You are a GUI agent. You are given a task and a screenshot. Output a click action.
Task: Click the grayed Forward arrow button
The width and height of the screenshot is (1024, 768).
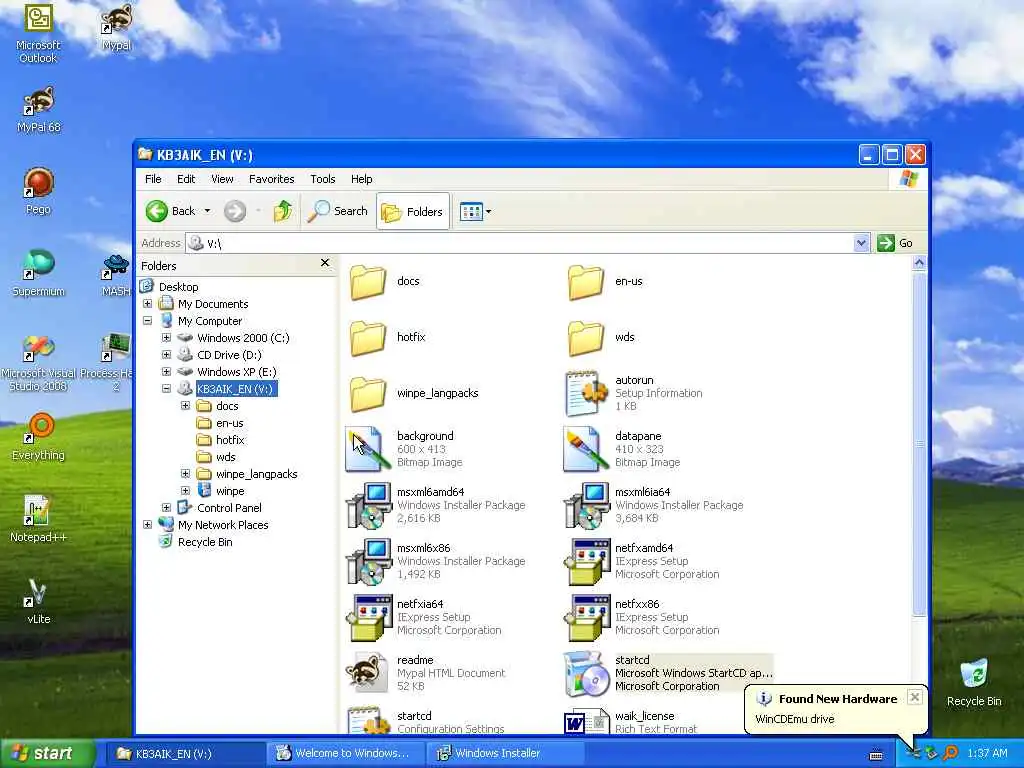coord(235,211)
